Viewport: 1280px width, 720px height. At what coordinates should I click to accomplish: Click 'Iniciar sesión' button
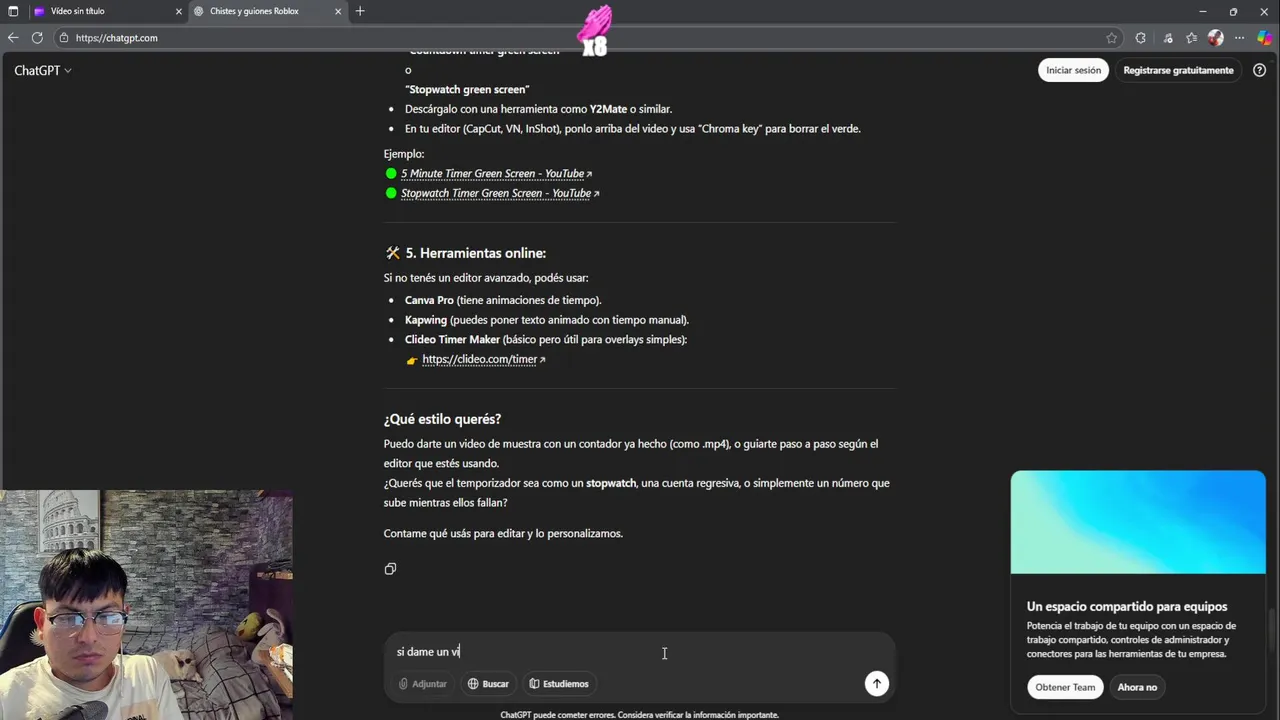pyautogui.click(x=1073, y=70)
